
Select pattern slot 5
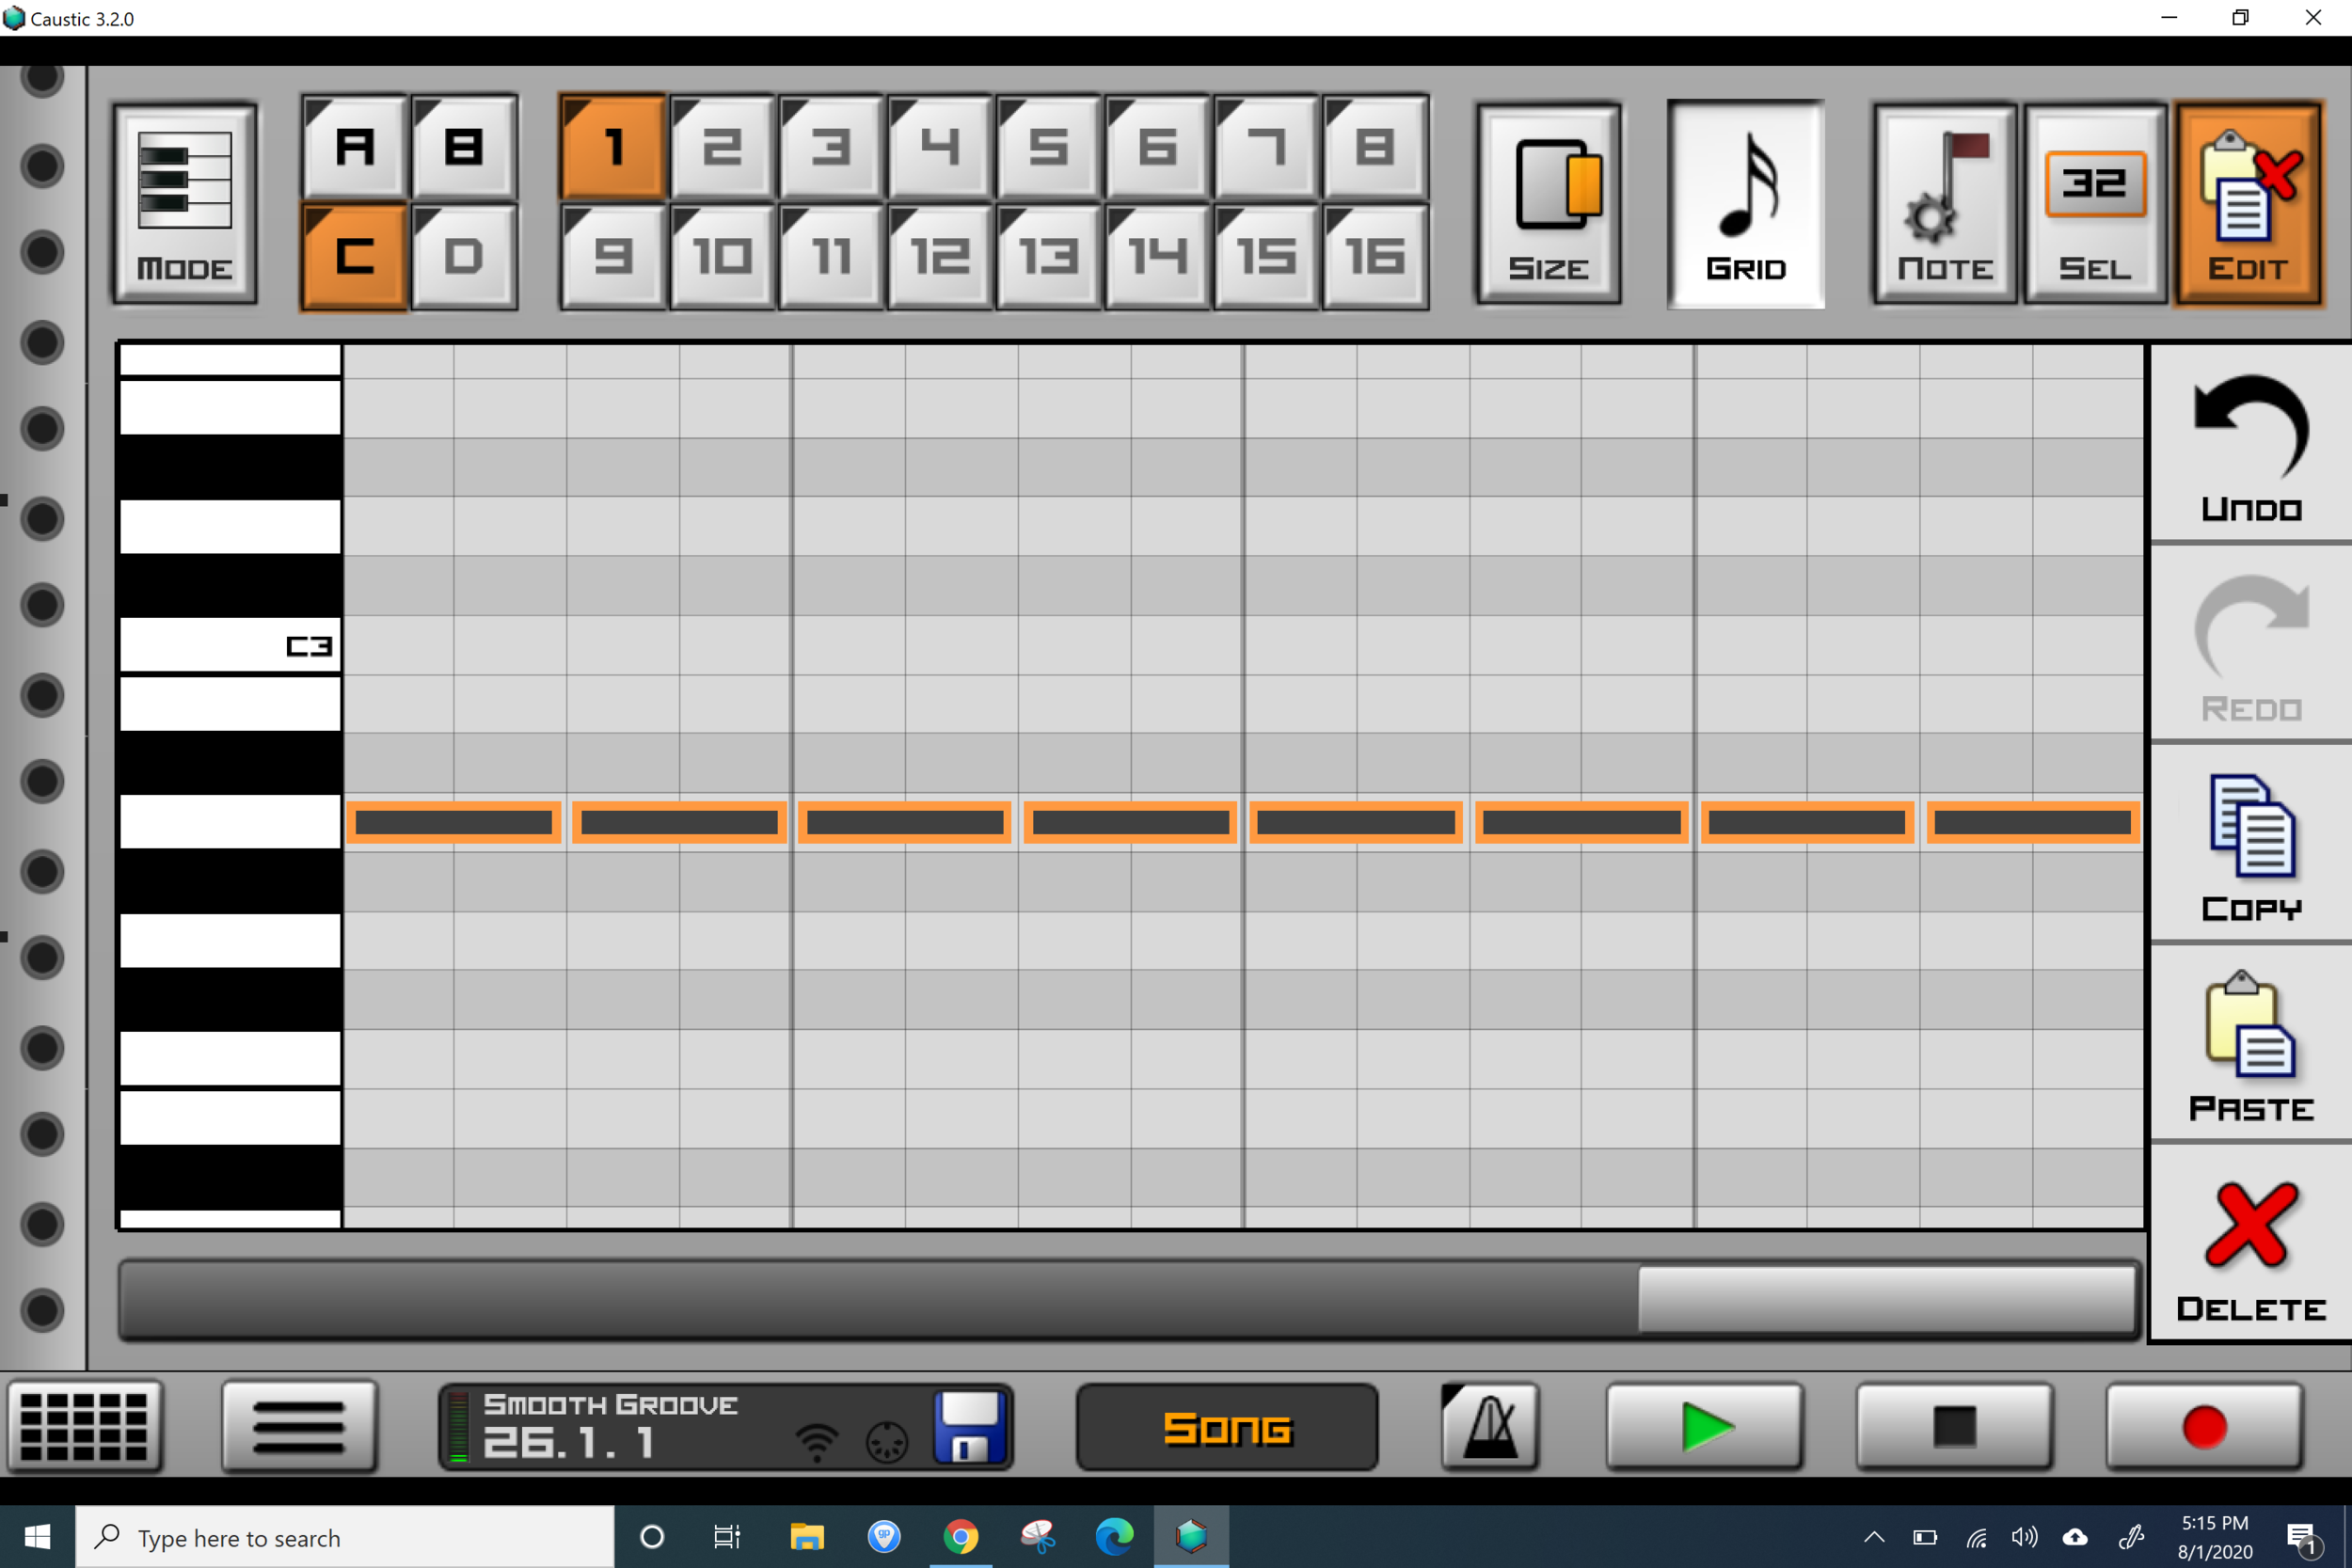(1047, 148)
